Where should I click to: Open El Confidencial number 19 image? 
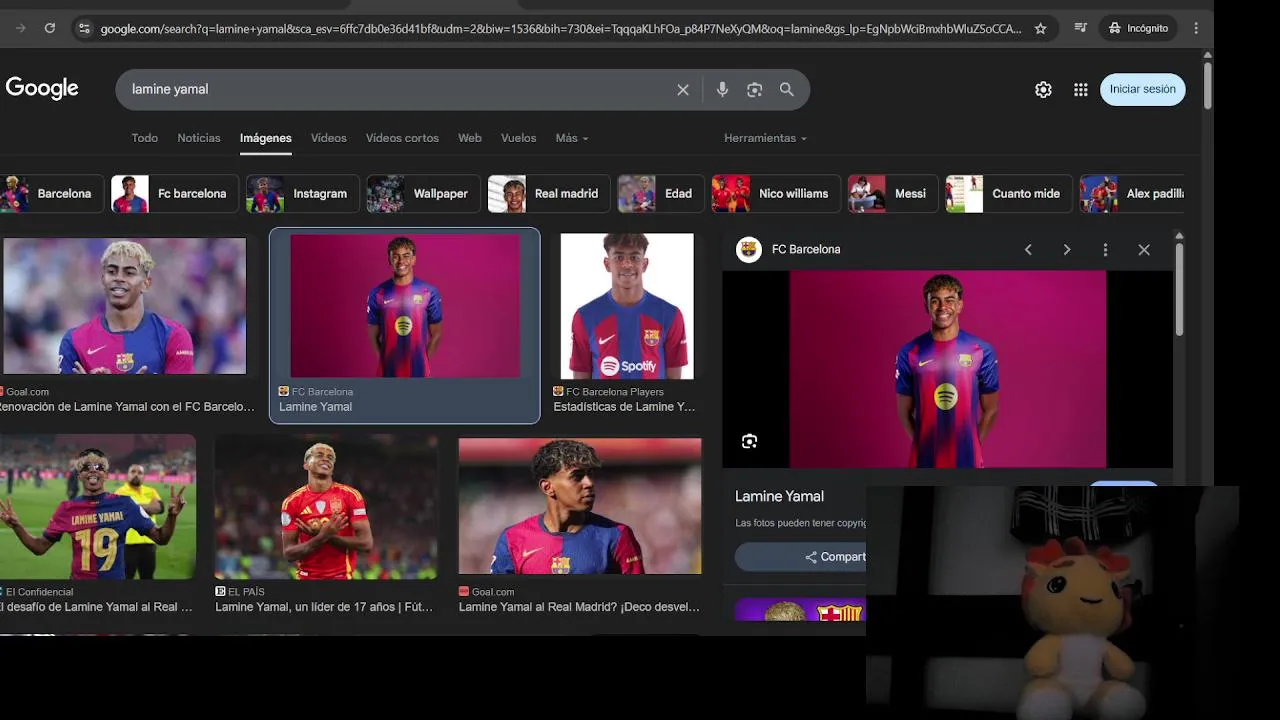pos(98,507)
